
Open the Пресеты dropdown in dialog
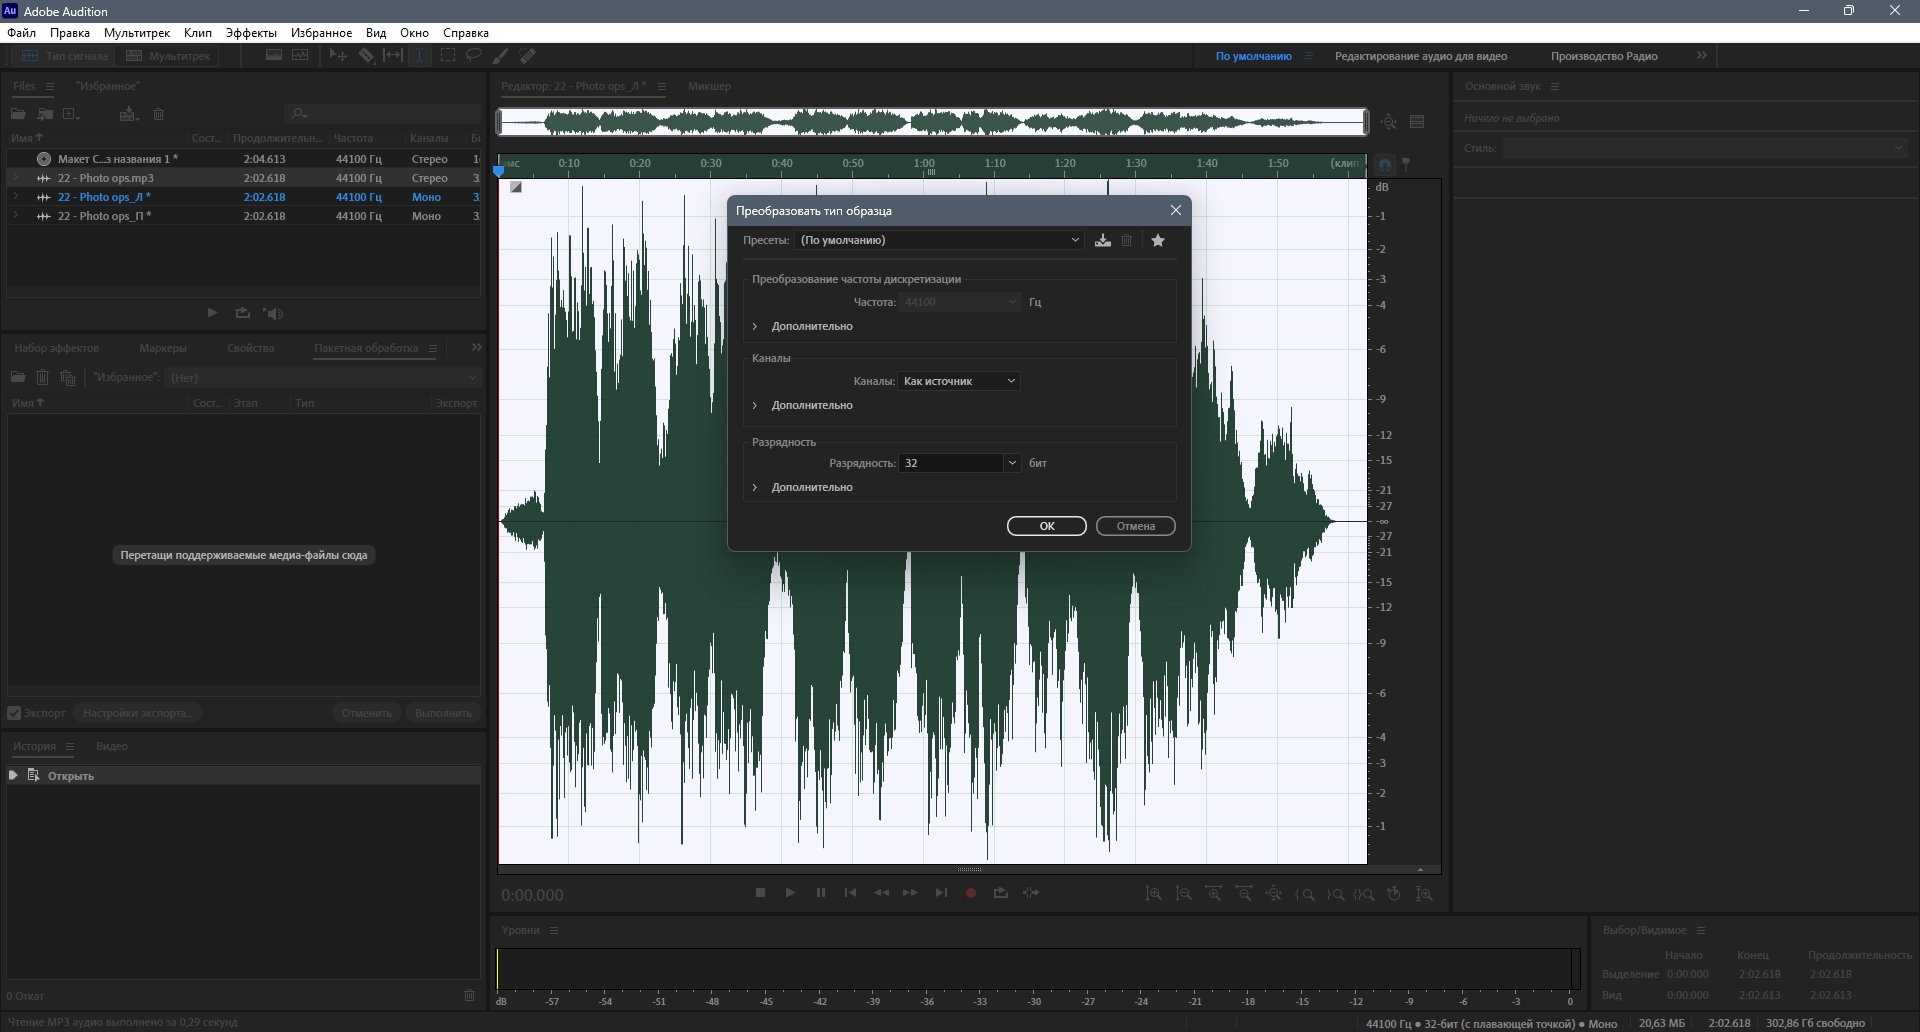(939, 240)
